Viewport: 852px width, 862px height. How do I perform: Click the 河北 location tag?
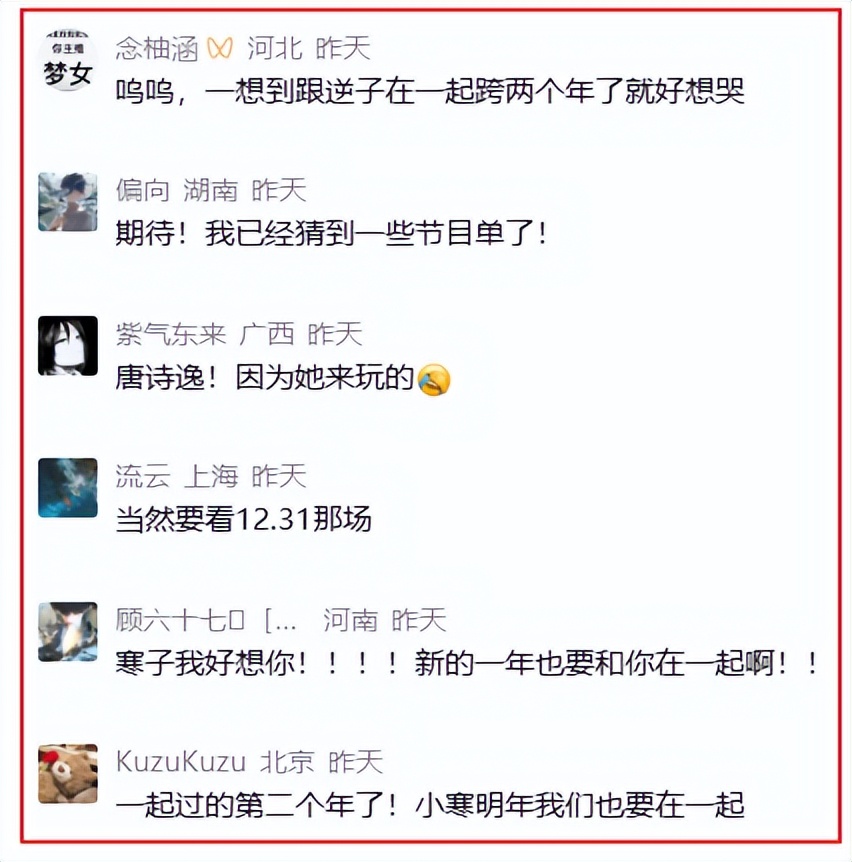tap(275, 48)
